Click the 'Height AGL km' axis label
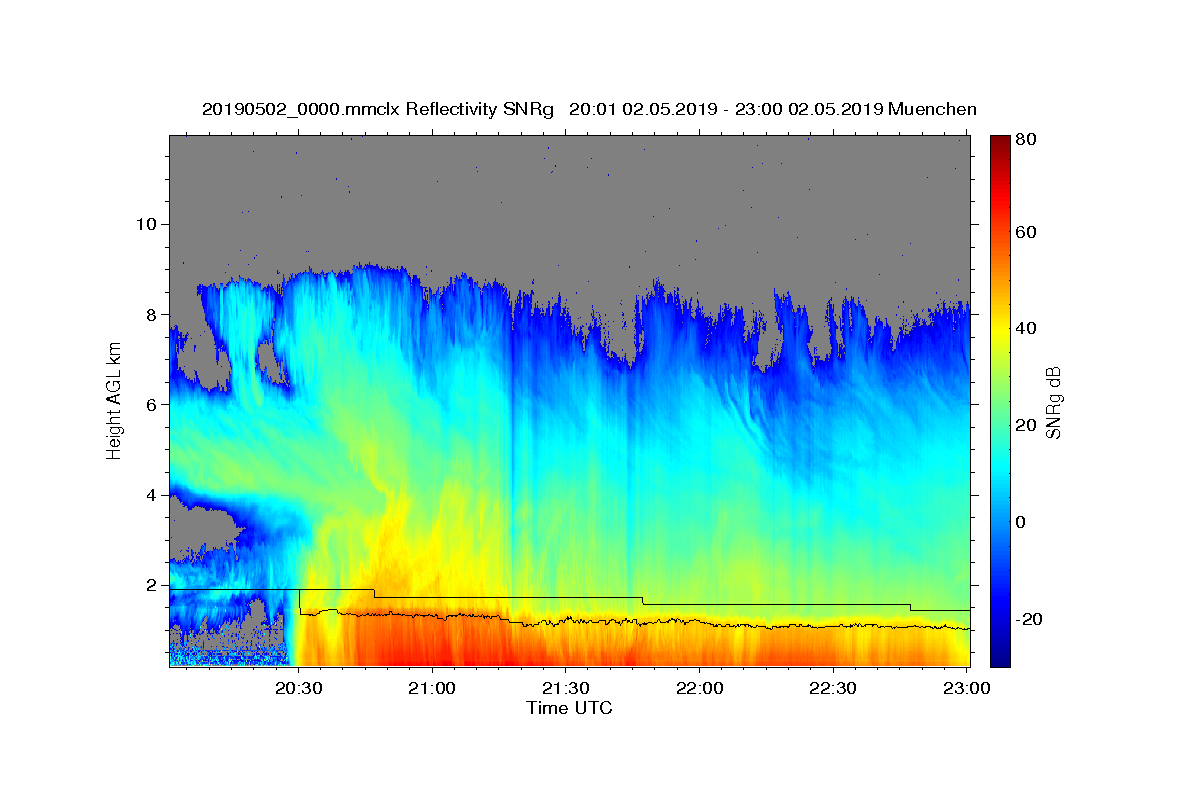Image resolution: width=1200 pixels, height=800 pixels. pyautogui.click(x=115, y=401)
